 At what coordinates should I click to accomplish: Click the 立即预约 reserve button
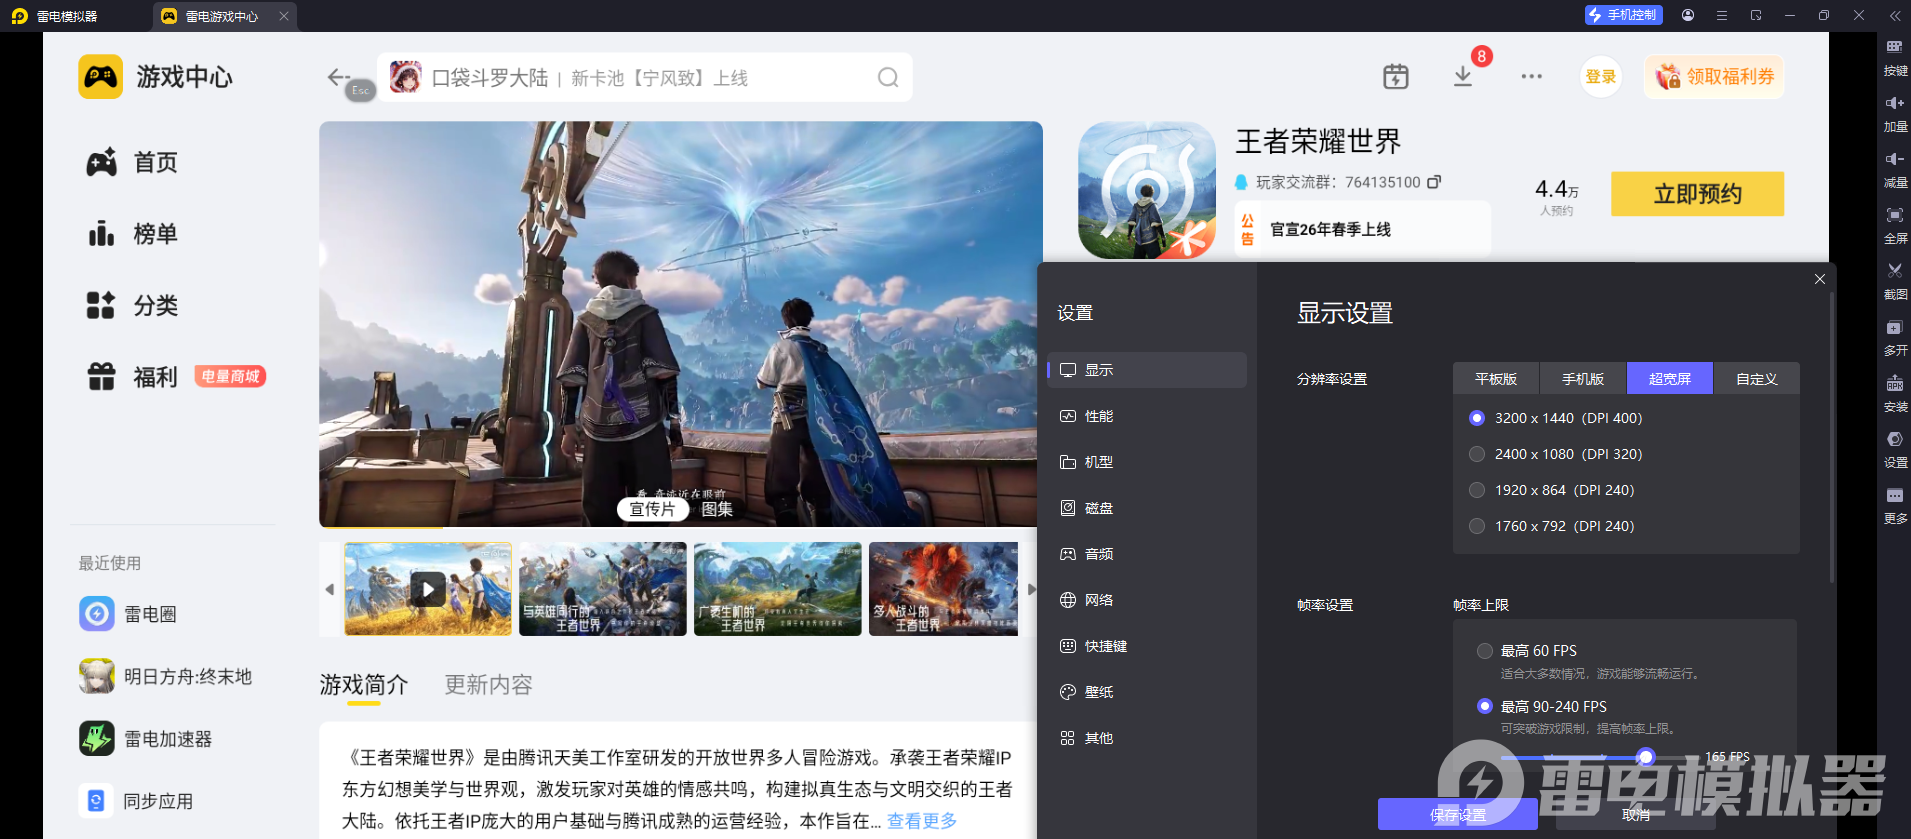(x=1697, y=194)
